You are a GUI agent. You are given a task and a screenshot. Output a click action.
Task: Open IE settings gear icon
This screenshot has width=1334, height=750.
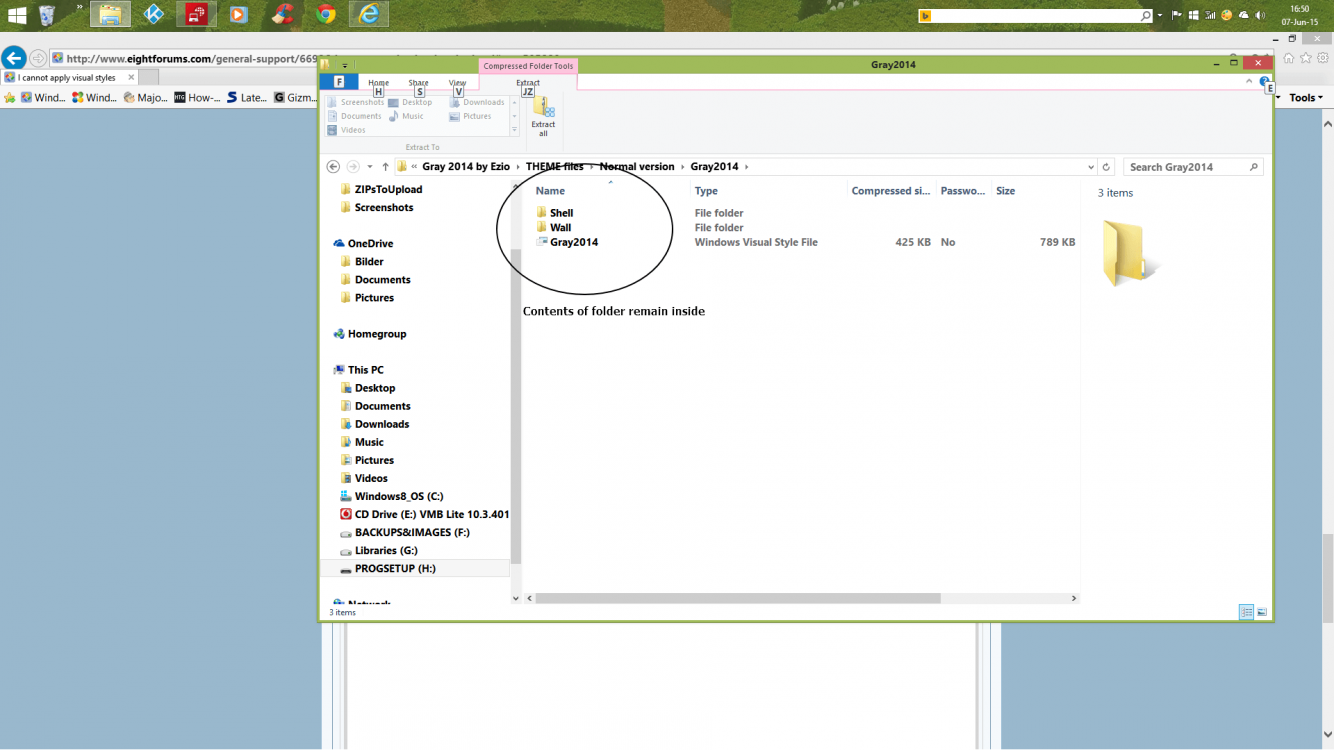[x=1321, y=58]
